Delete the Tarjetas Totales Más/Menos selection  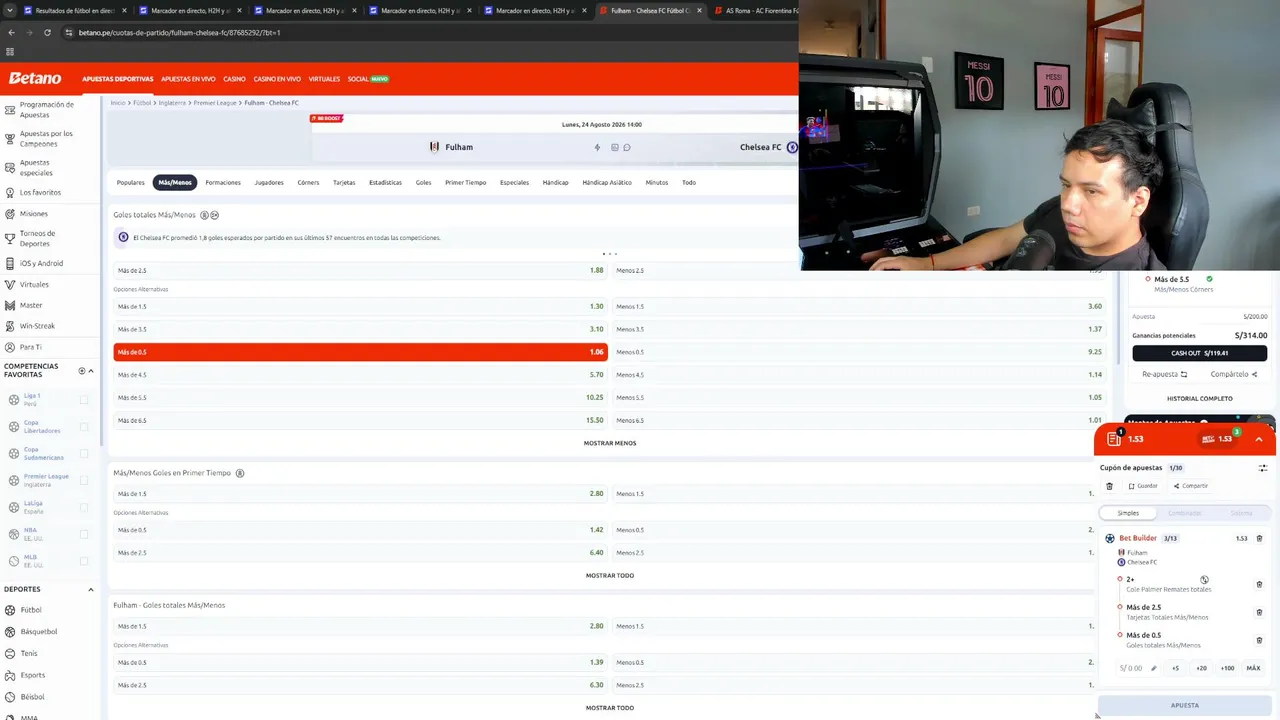1259,612
